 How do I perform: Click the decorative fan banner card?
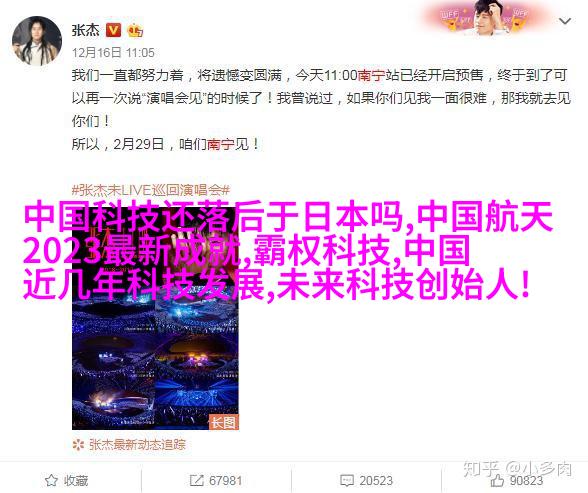(x=484, y=17)
